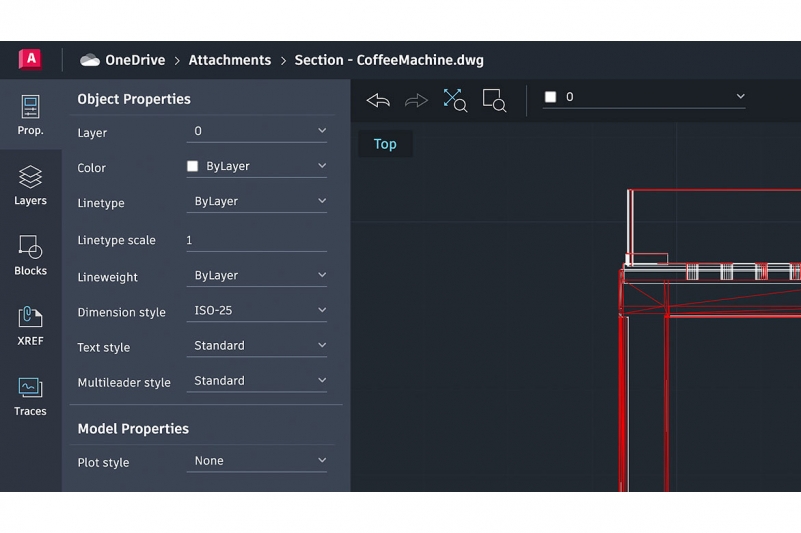Screen dimensions: 801x533
Task: Click the Section - CoffeeMachine.dwg file name
Action: (x=389, y=60)
